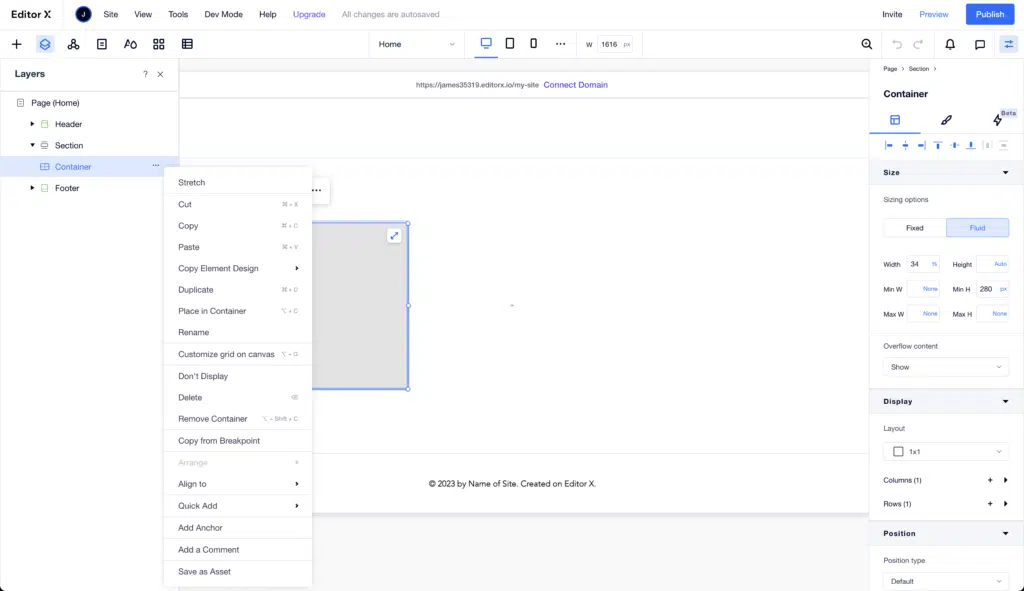1024x591 pixels.
Task: Expand the Columns (1) settings arrow
Action: (x=1006, y=480)
